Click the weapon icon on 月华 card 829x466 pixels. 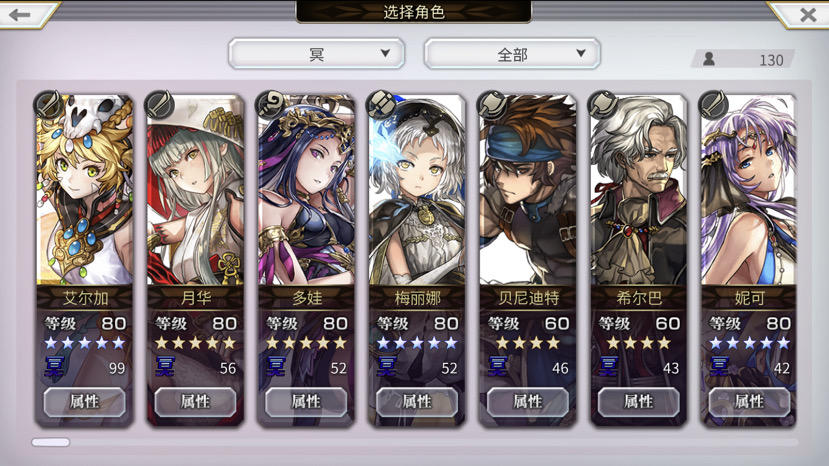(x=160, y=104)
